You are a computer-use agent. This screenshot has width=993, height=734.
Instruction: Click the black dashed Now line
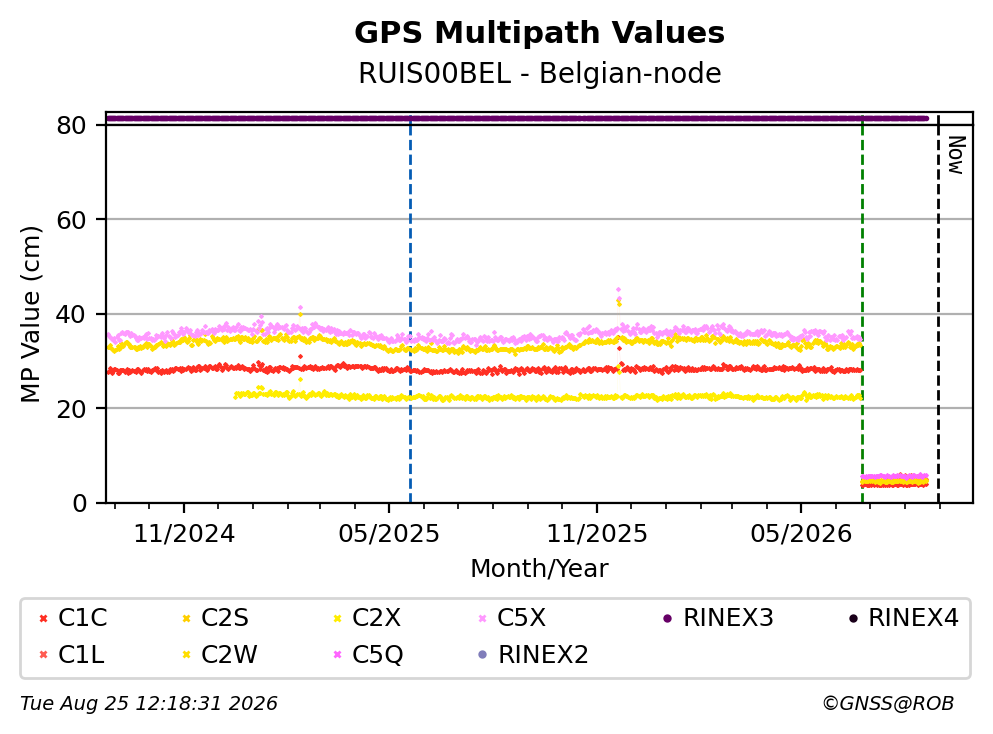(x=939, y=309)
